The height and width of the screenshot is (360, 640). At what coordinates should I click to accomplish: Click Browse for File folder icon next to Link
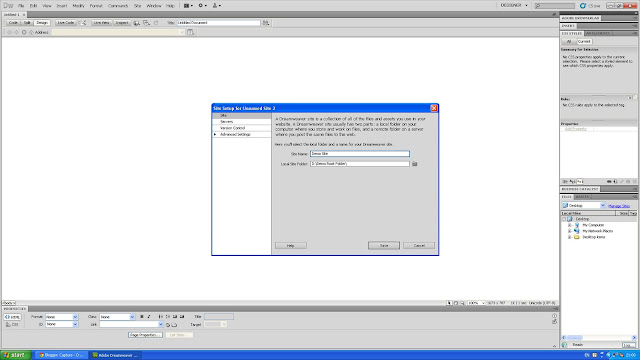(174, 325)
